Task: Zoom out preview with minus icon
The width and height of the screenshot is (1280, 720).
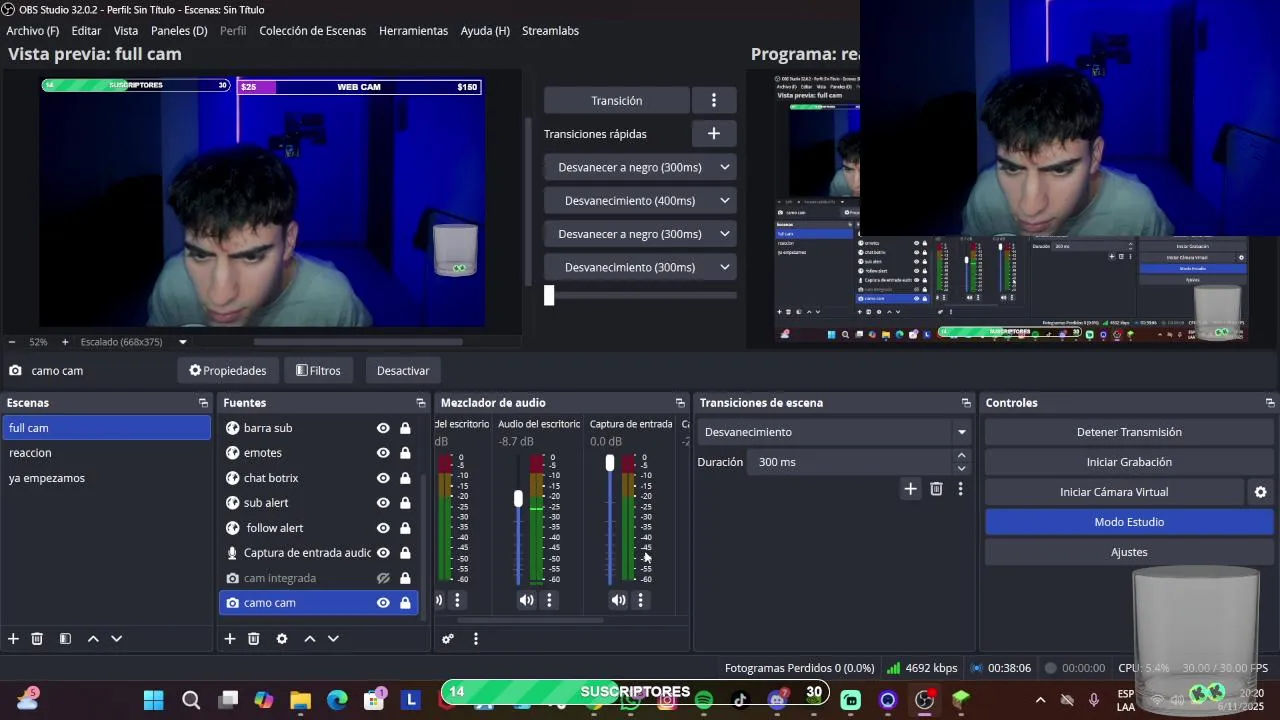Action: 12,342
